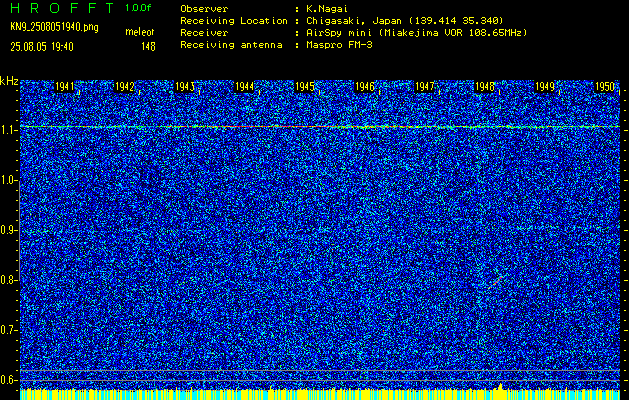This screenshot has height=400, width=629.
Task: Click the 1948 time marker
Action: (x=485, y=87)
